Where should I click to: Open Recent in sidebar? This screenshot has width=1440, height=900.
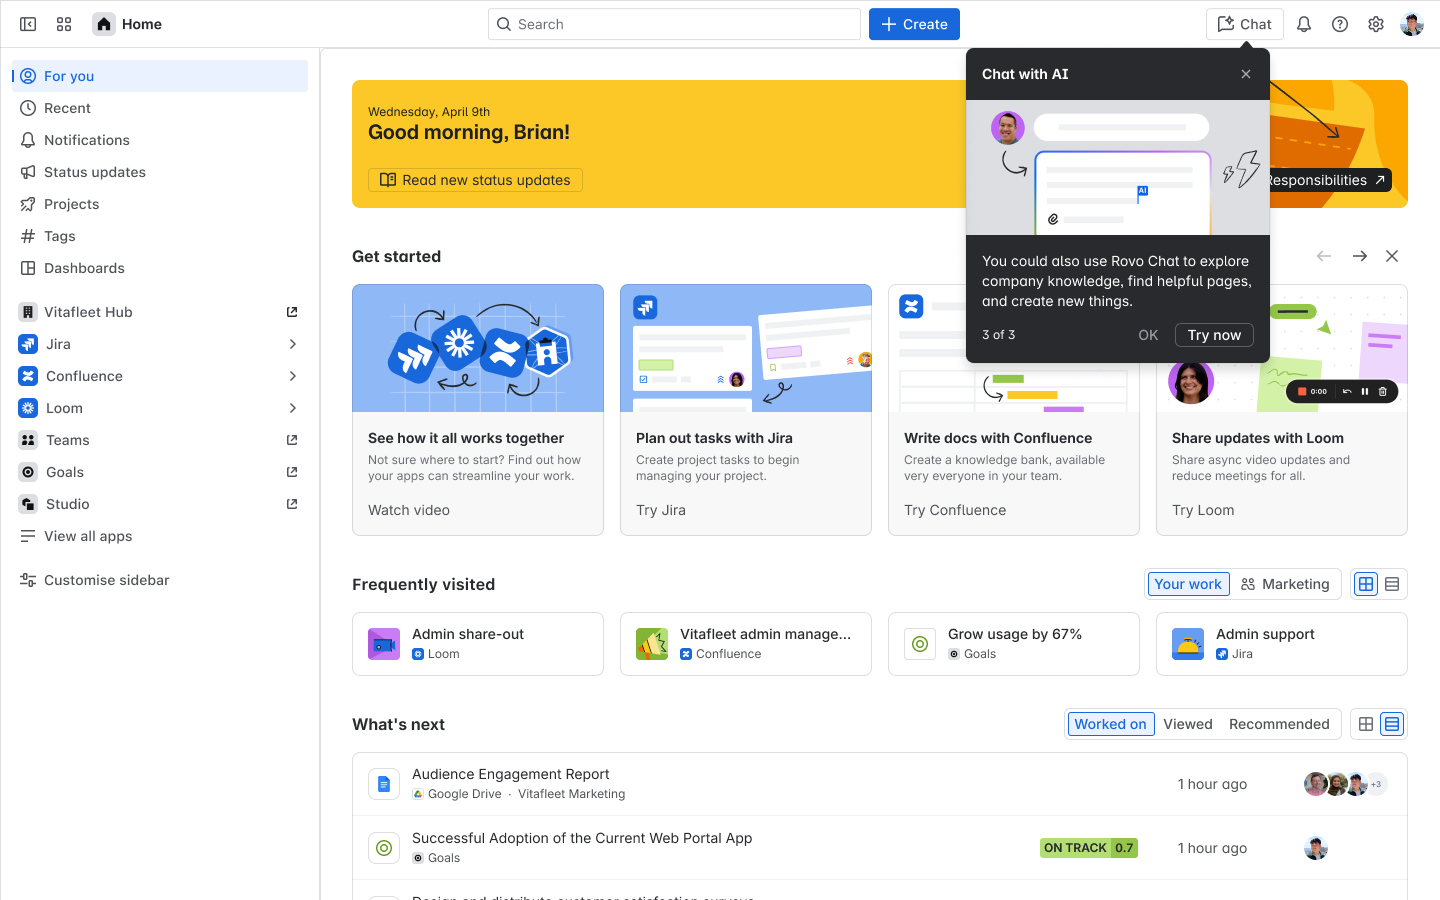pos(160,108)
